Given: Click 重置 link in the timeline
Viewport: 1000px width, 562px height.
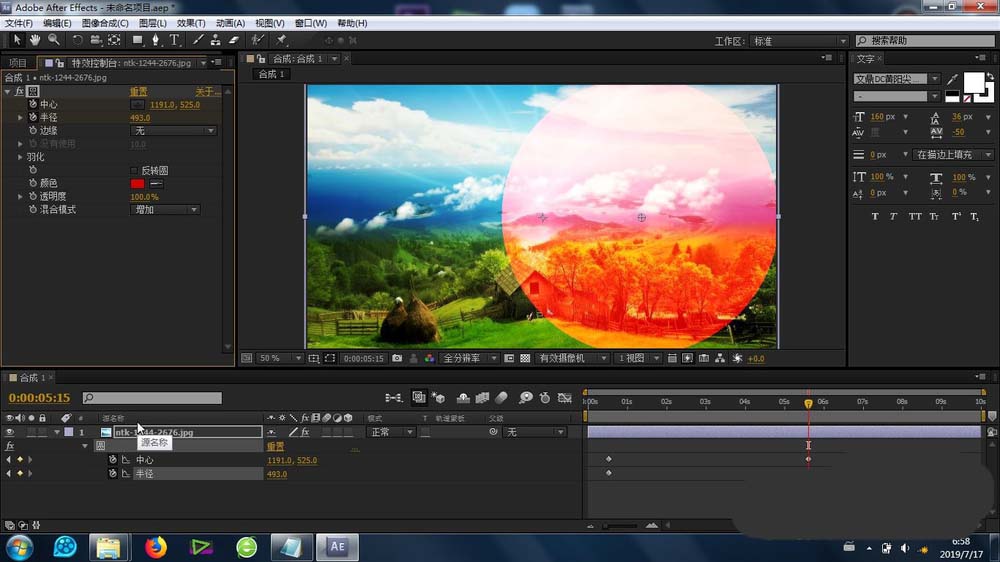Looking at the screenshot, I should 276,447.
